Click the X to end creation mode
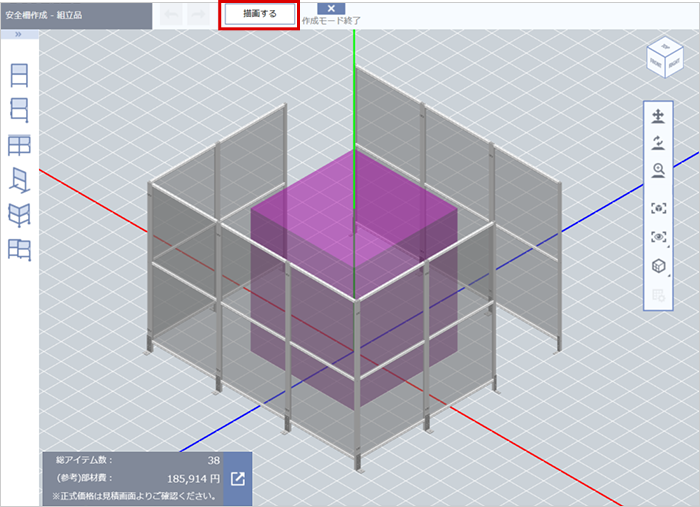The image size is (700, 507). 330,9
